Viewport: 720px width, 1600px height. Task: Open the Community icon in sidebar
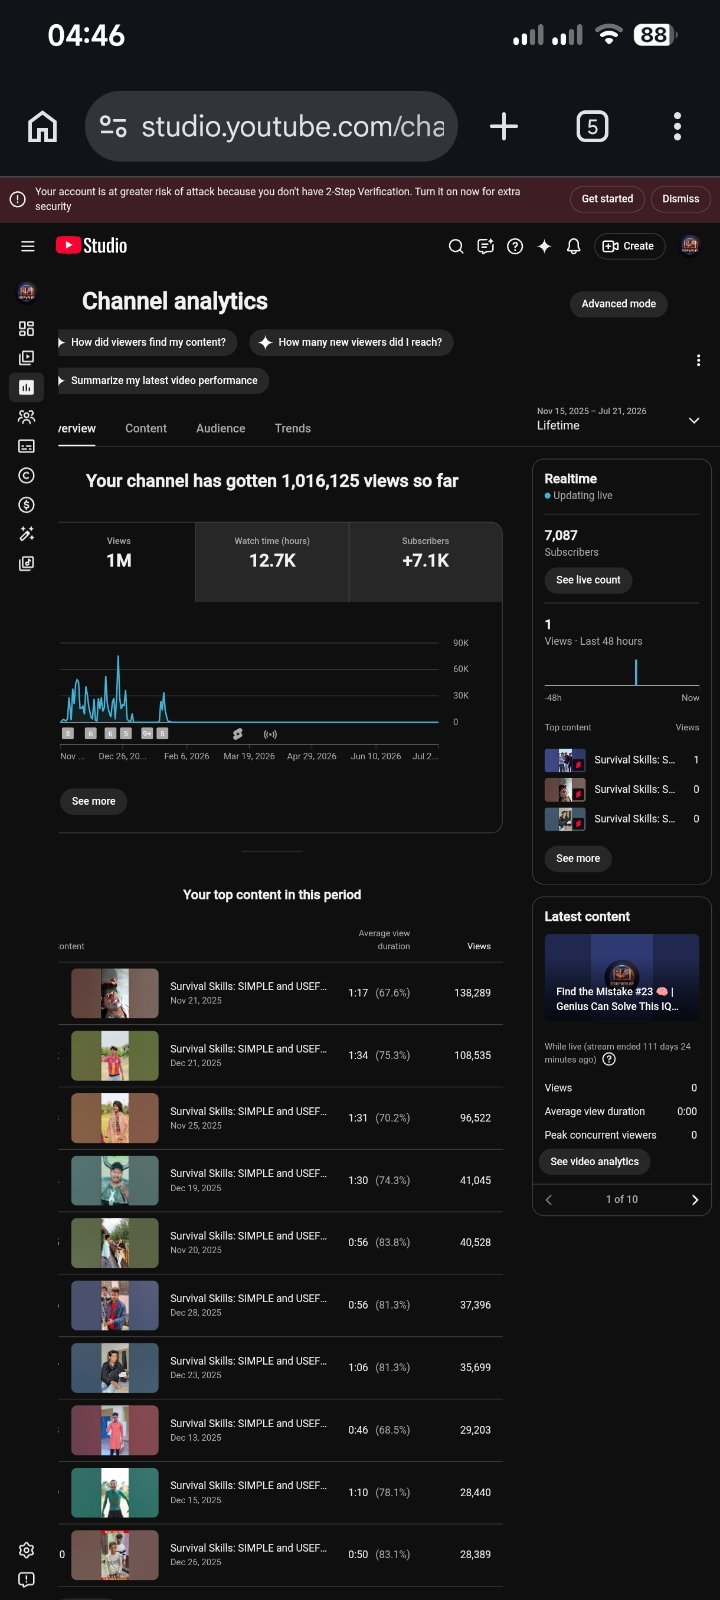(x=27, y=417)
